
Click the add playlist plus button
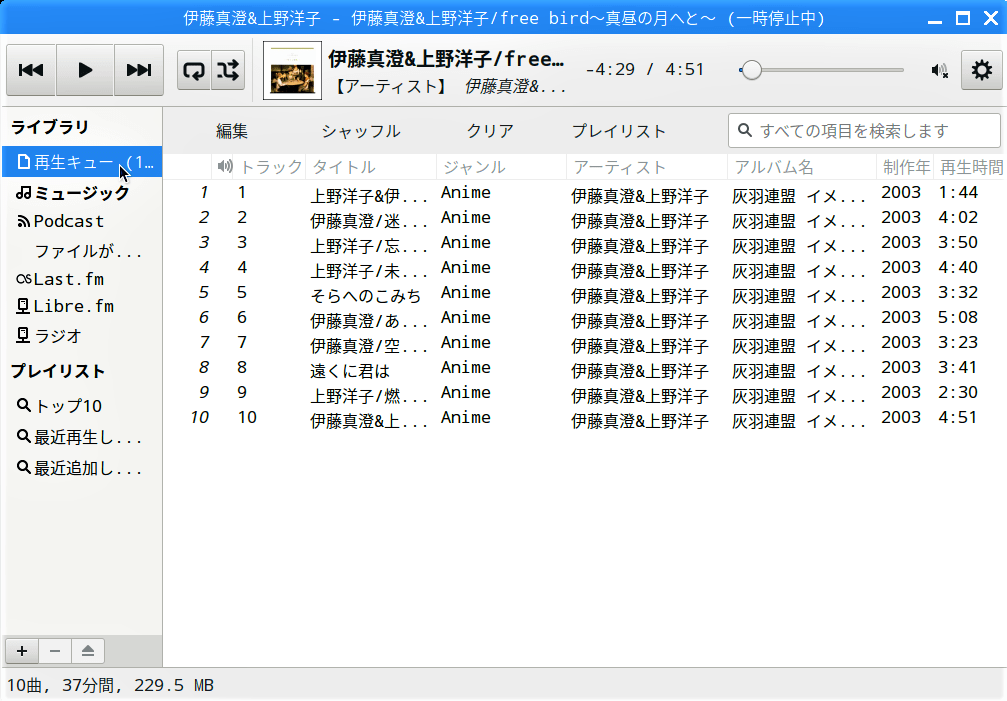[22, 651]
